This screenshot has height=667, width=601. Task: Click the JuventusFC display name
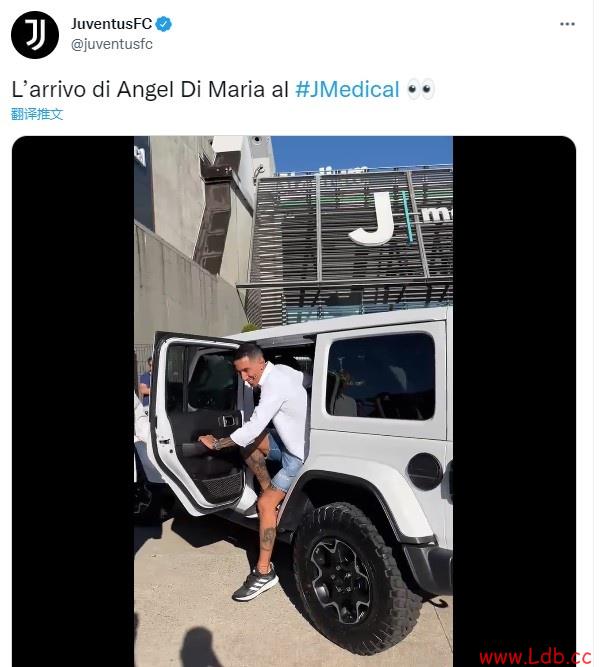(x=111, y=24)
